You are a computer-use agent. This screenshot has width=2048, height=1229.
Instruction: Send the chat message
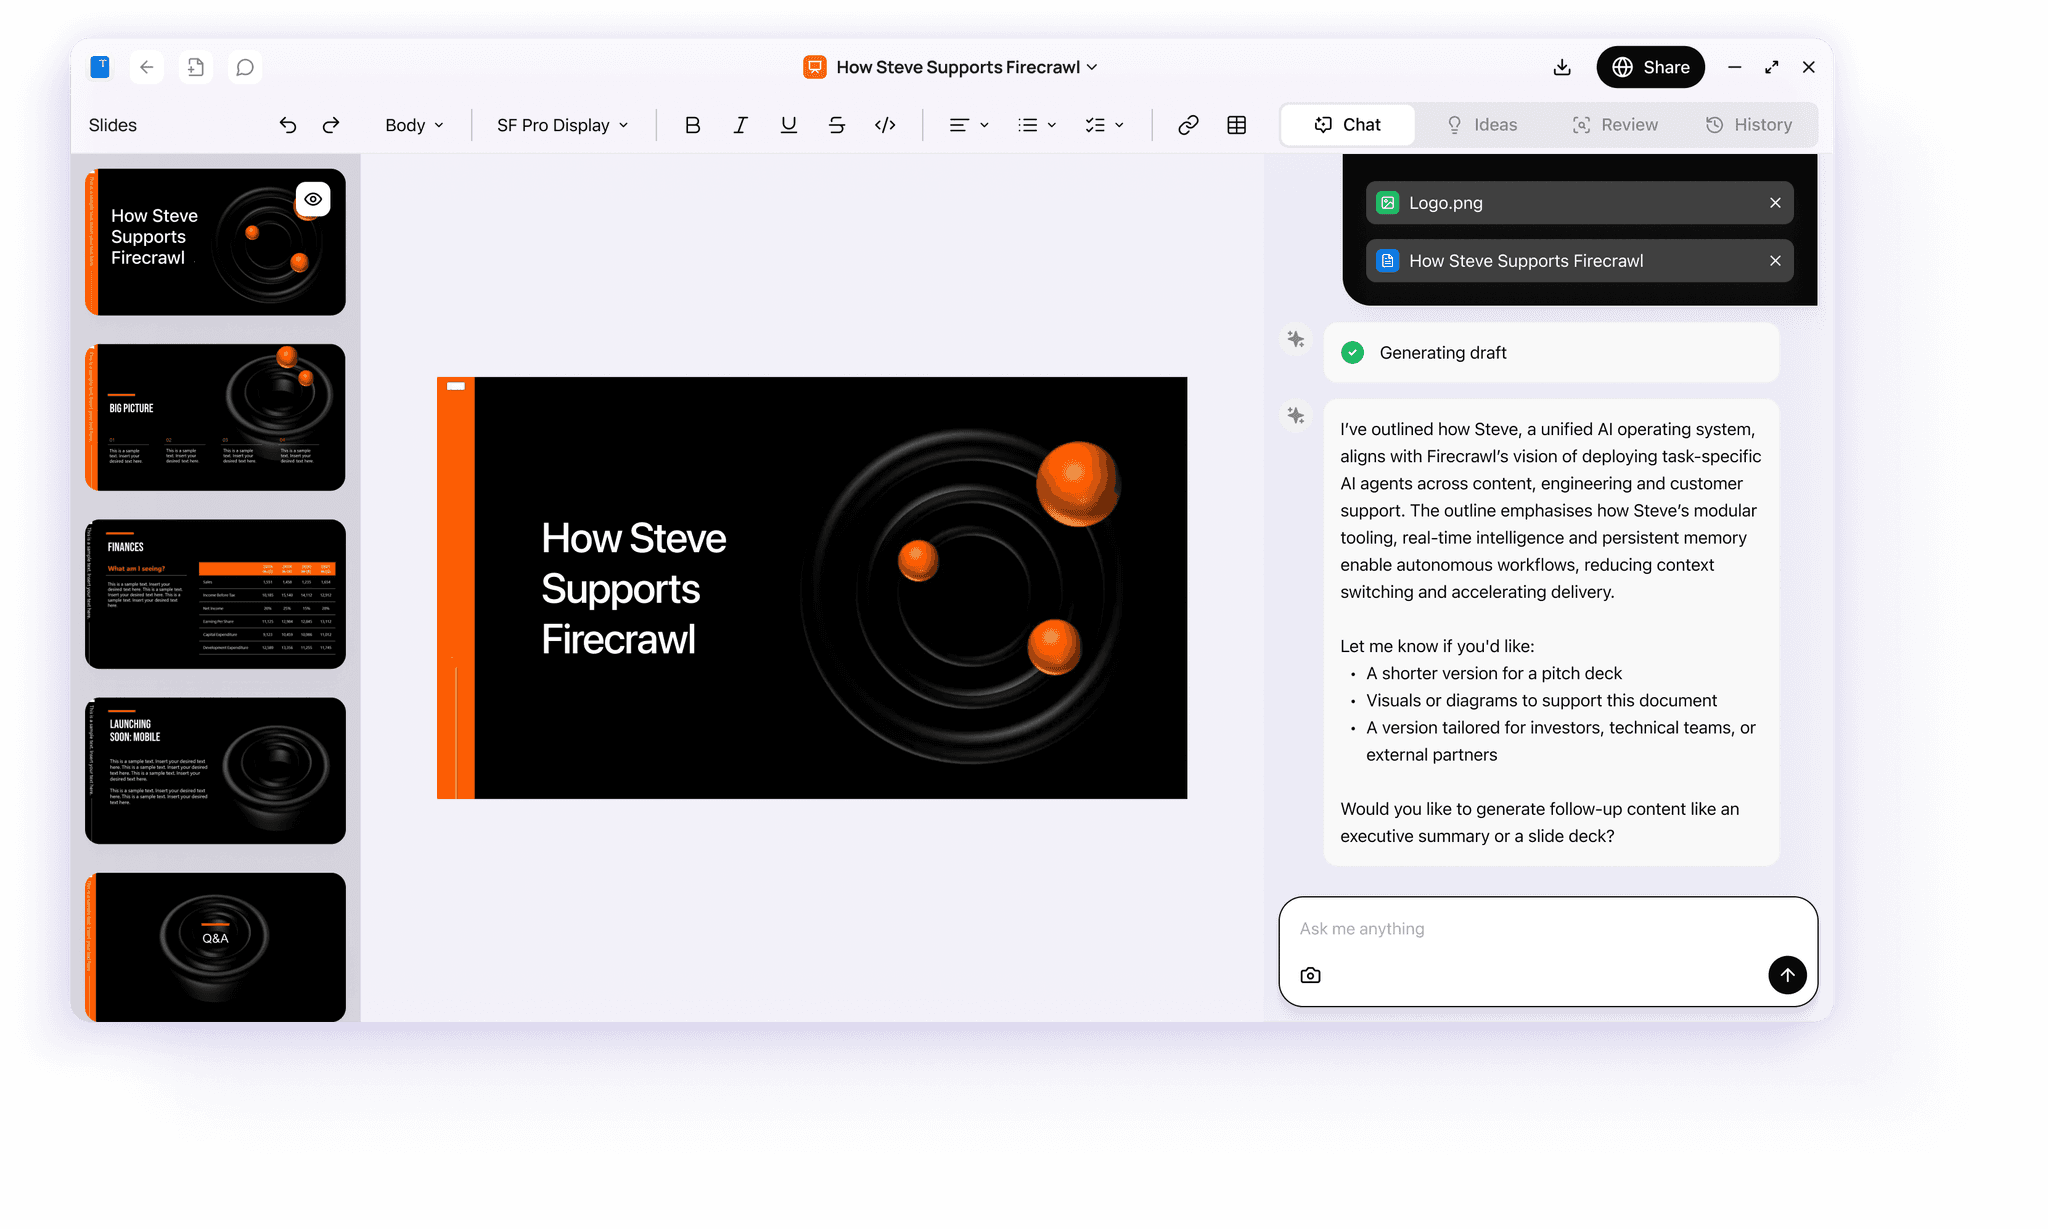[1787, 975]
